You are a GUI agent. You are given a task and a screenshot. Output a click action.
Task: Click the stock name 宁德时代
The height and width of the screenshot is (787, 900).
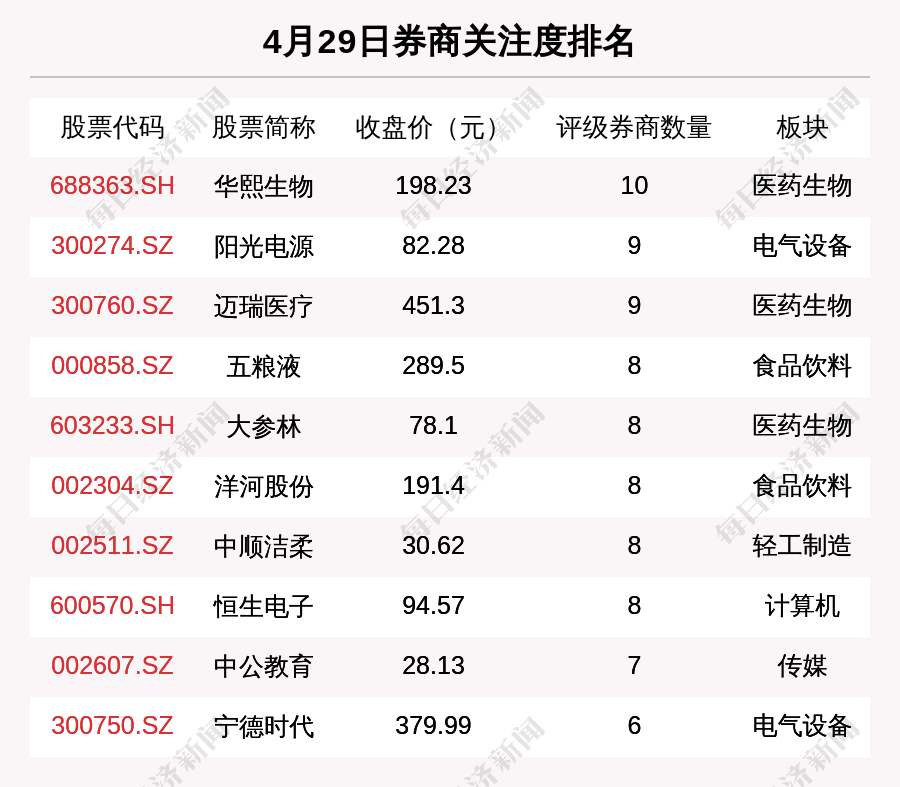coord(263,727)
